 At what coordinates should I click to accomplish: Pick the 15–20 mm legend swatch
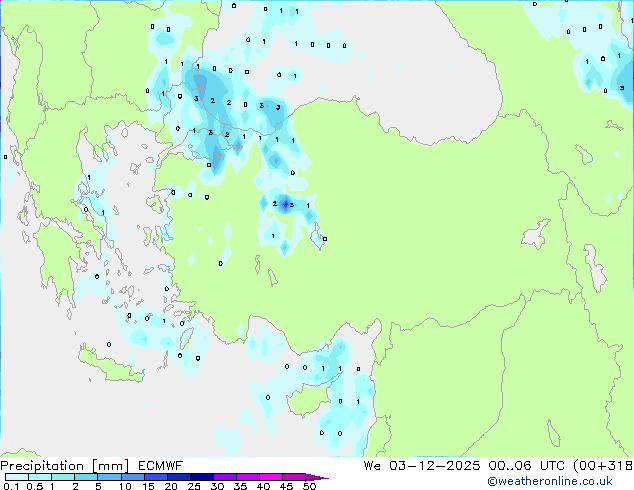tap(156, 477)
